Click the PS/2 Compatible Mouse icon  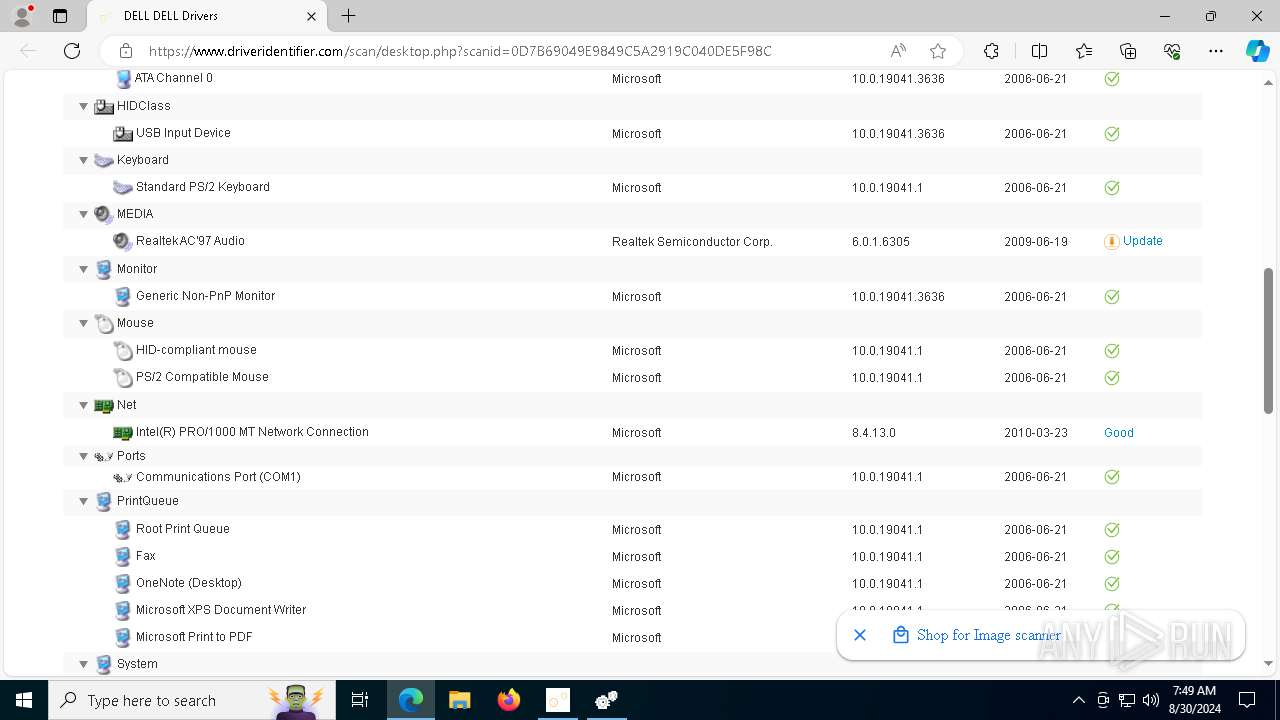click(x=123, y=377)
